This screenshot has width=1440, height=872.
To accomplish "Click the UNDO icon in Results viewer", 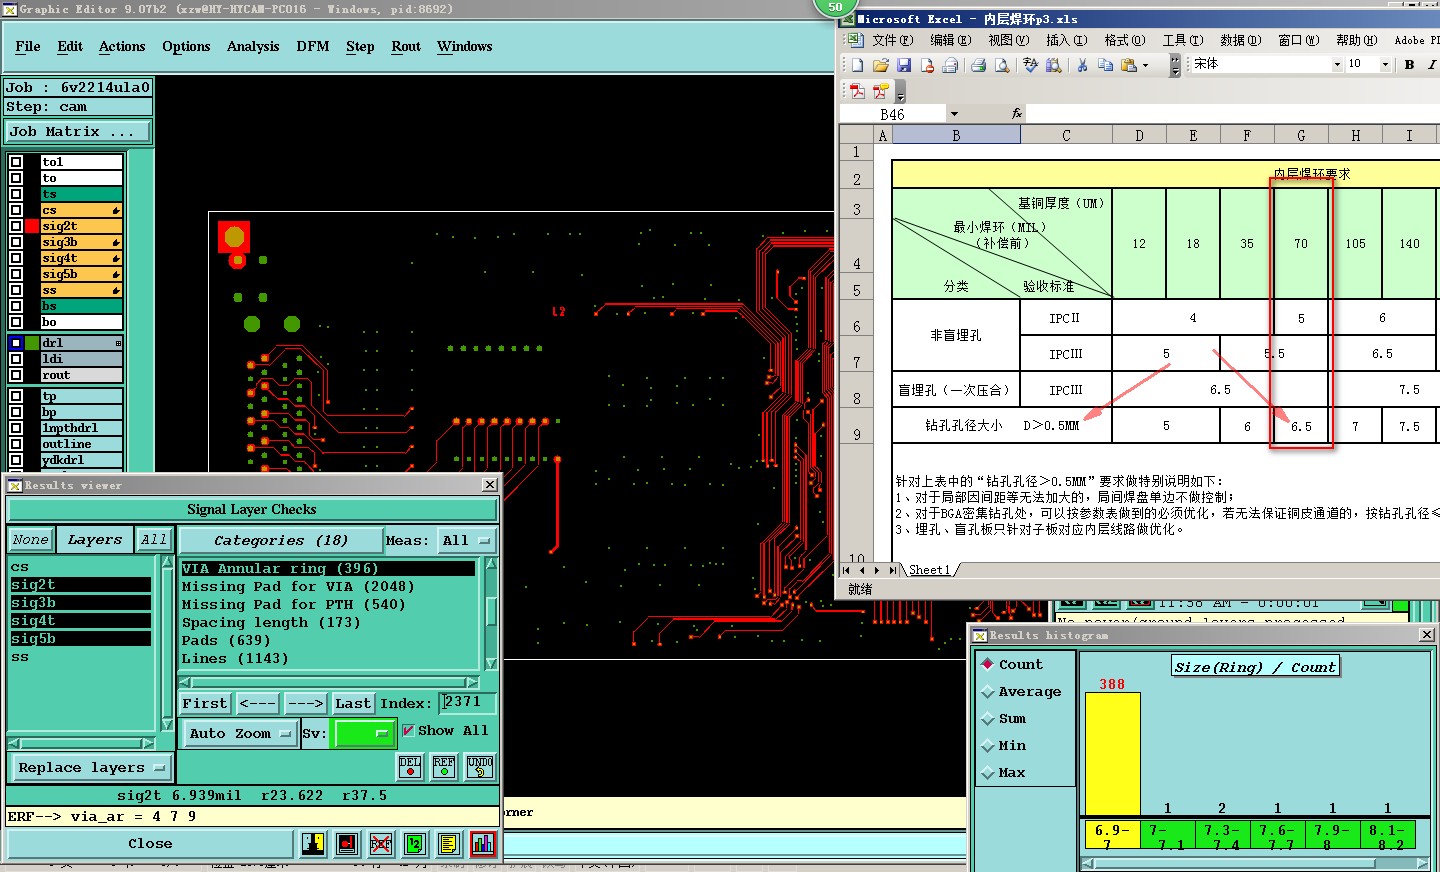I will coord(480,767).
